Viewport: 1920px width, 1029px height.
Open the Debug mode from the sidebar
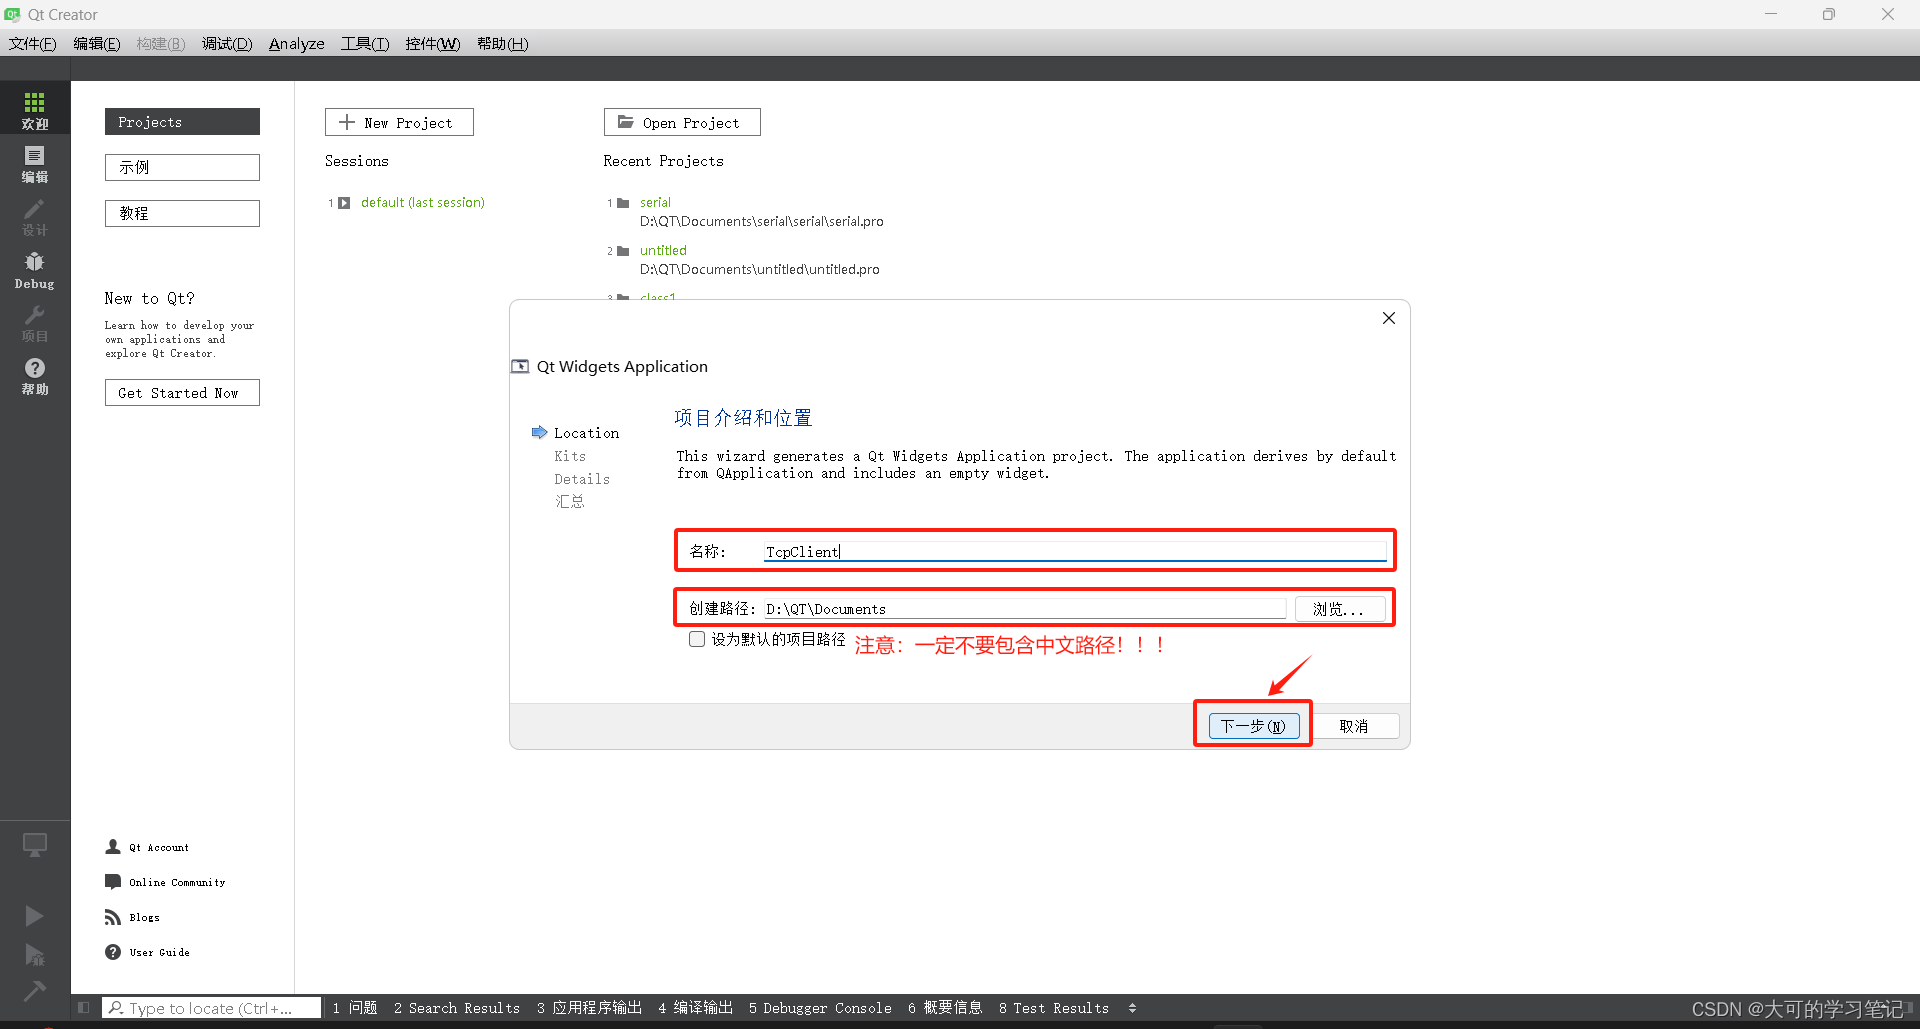point(34,268)
